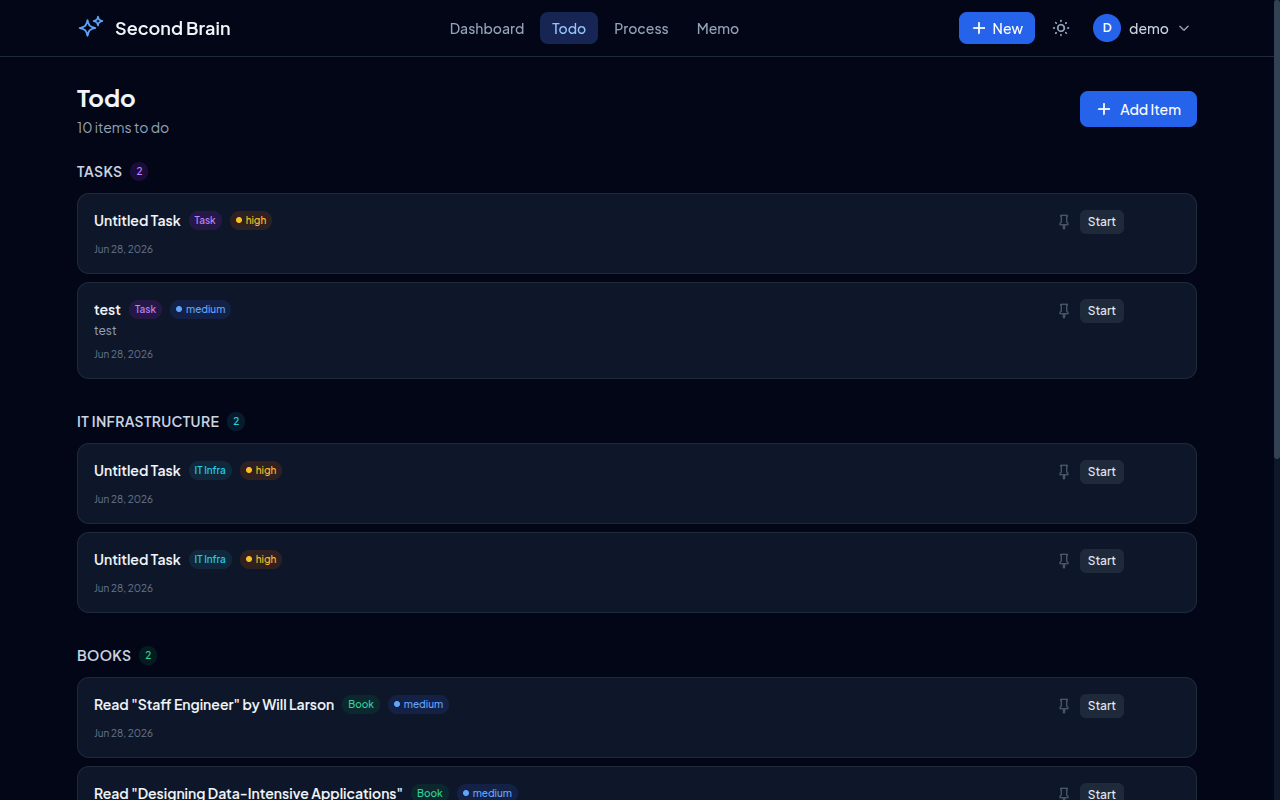Click the Book tag on Staff Engineer item
This screenshot has width=1280, height=800.
(361, 705)
